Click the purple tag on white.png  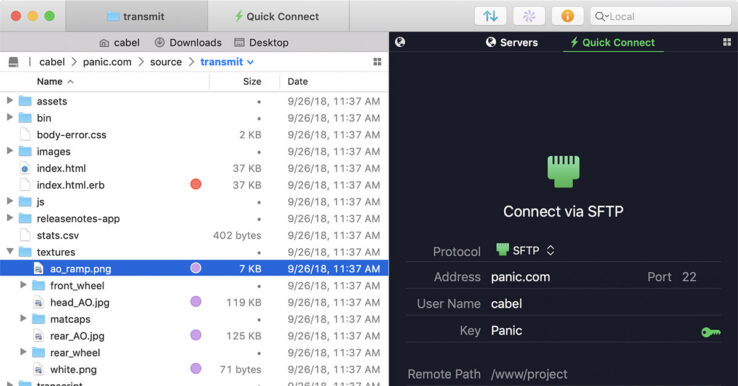[196, 369]
